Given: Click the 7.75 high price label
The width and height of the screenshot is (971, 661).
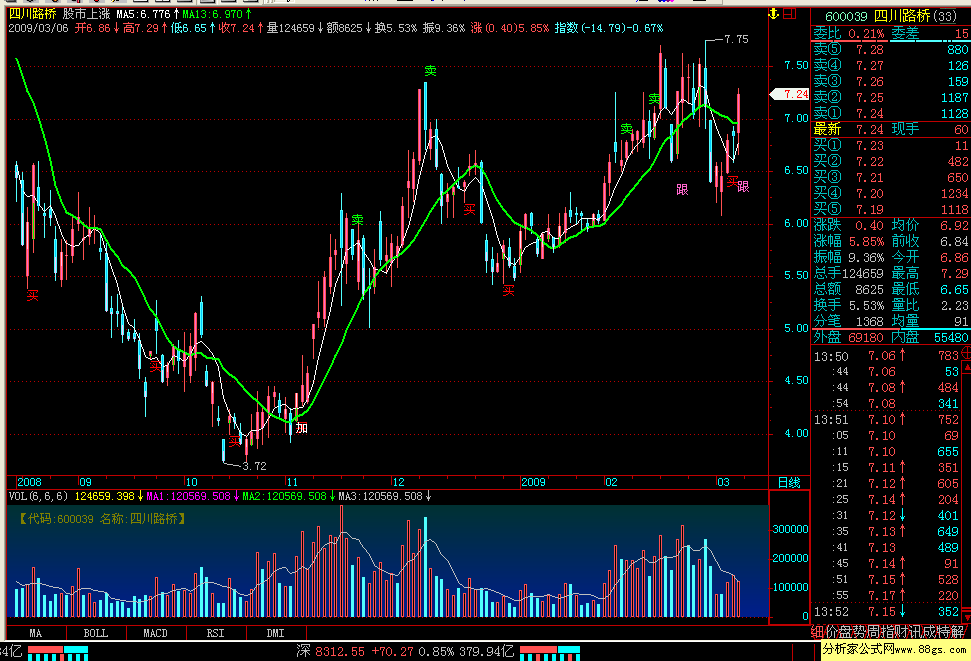Looking at the screenshot, I should pyautogui.click(x=736, y=39).
